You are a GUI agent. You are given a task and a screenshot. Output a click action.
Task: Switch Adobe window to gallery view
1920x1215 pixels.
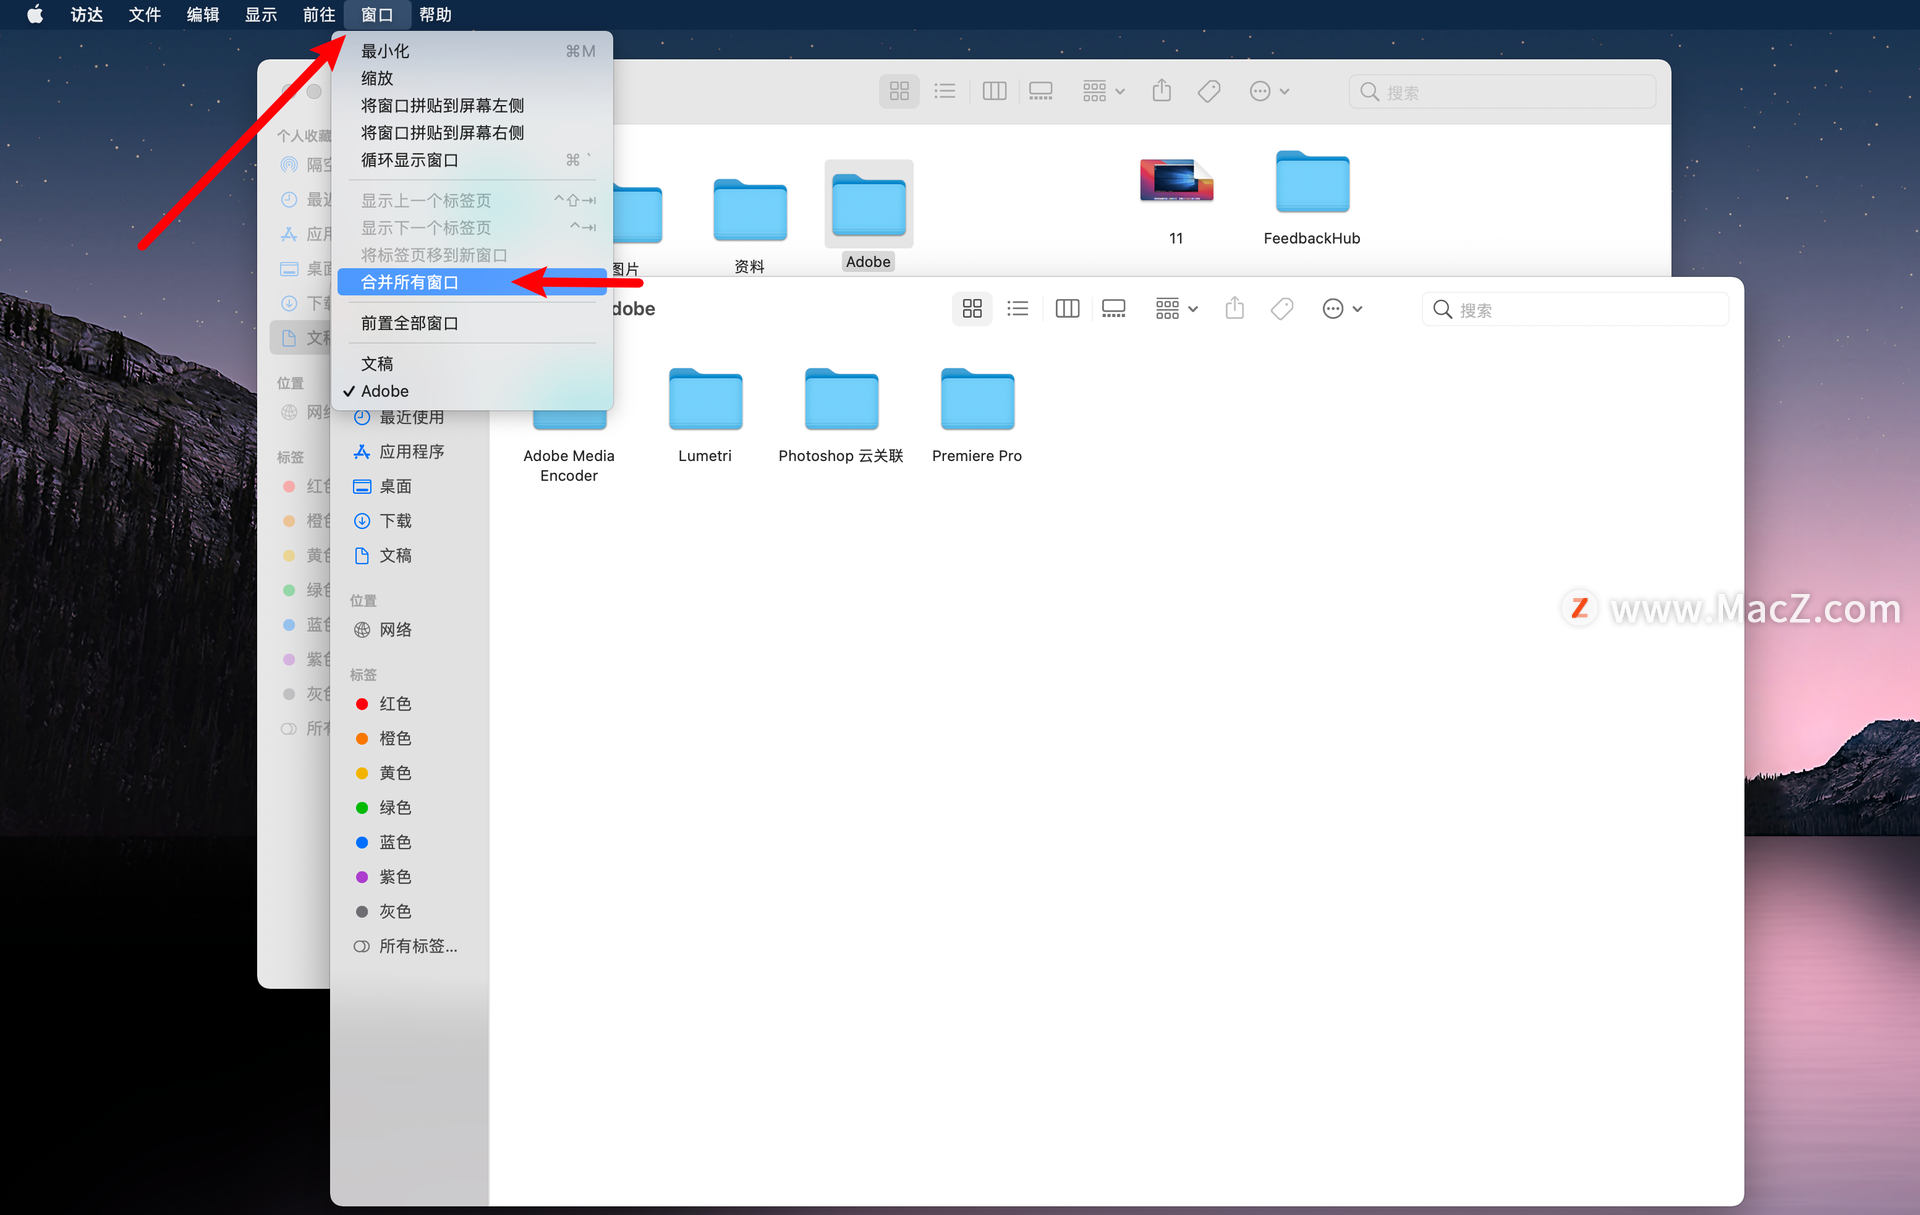[x=1114, y=308]
